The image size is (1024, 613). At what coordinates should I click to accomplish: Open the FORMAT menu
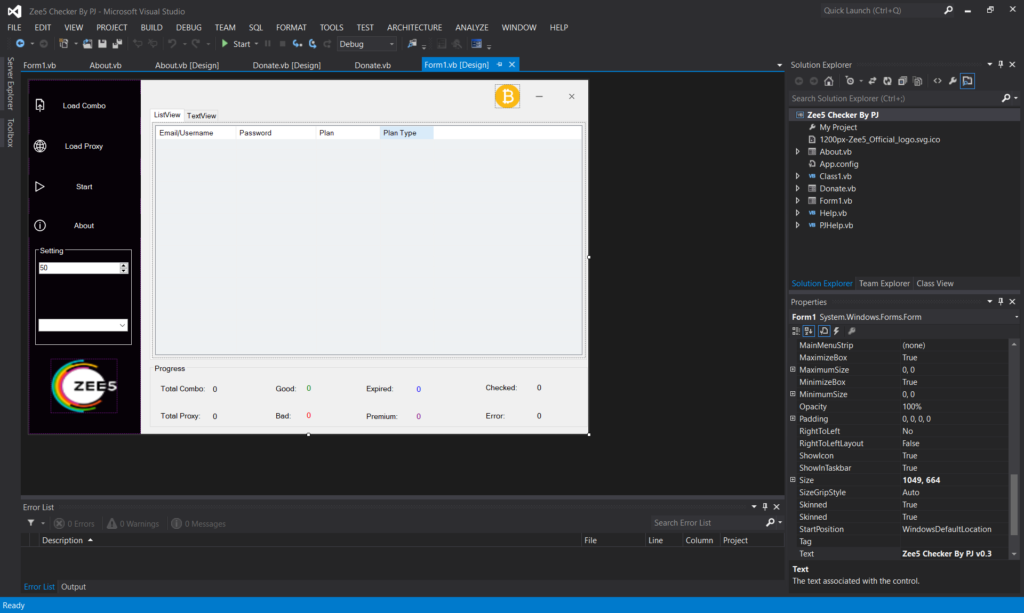[x=291, y=27]
